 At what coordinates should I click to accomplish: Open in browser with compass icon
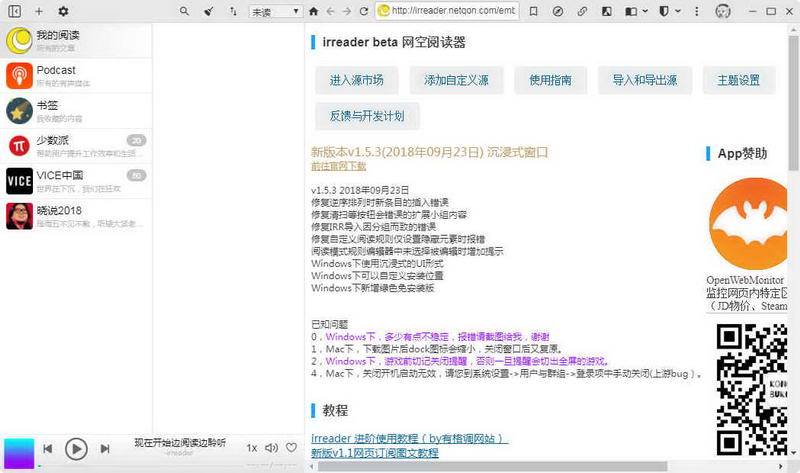tap(558, 11)
